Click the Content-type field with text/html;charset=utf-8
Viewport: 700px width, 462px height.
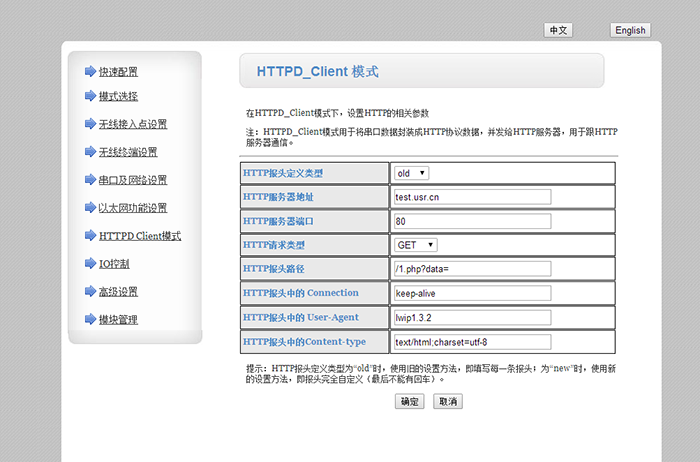pos(472,342)
